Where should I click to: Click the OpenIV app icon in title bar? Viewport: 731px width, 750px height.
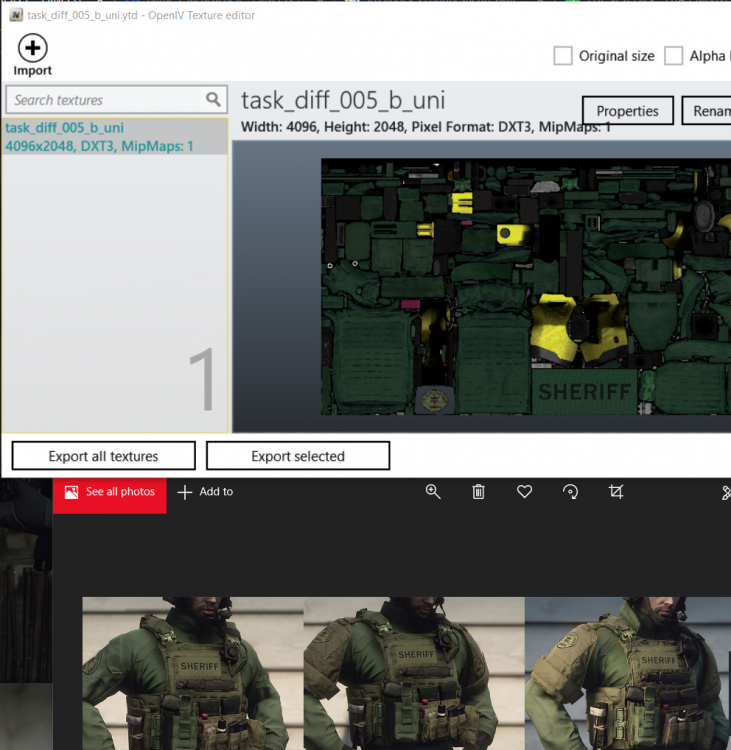click(x=16, y=15)
